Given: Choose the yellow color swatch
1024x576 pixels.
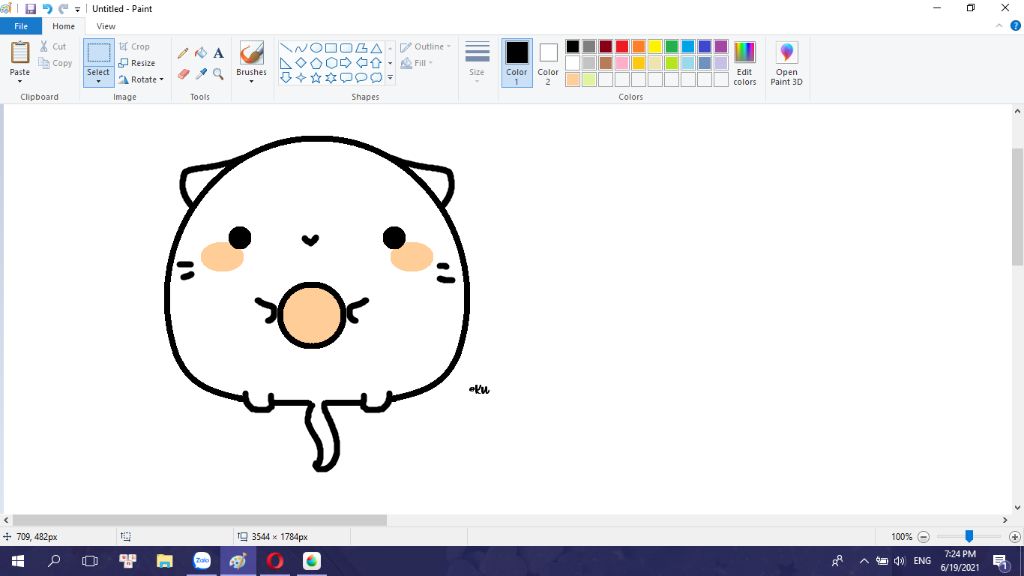Looking at the screenshot, I should (x=655, y=46).
